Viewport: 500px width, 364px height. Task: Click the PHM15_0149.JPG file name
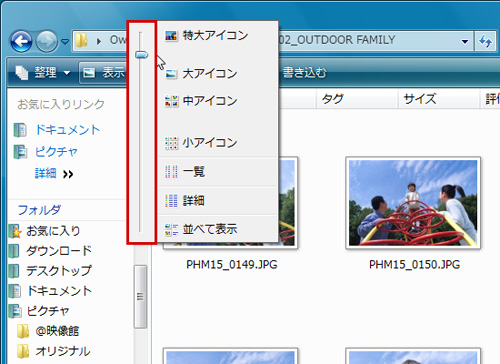232,265
